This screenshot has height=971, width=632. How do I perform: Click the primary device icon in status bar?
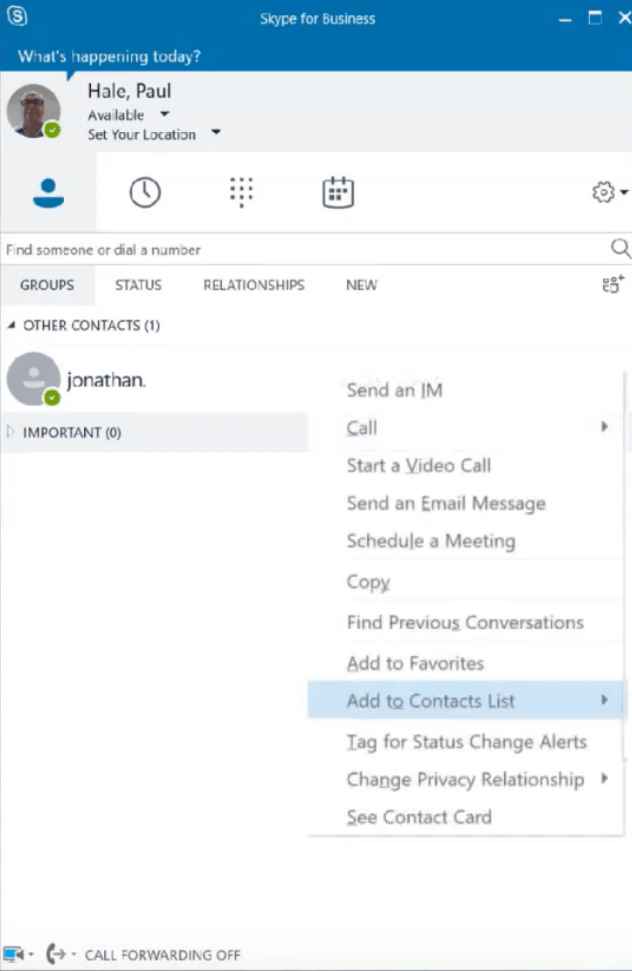point(14,954)
